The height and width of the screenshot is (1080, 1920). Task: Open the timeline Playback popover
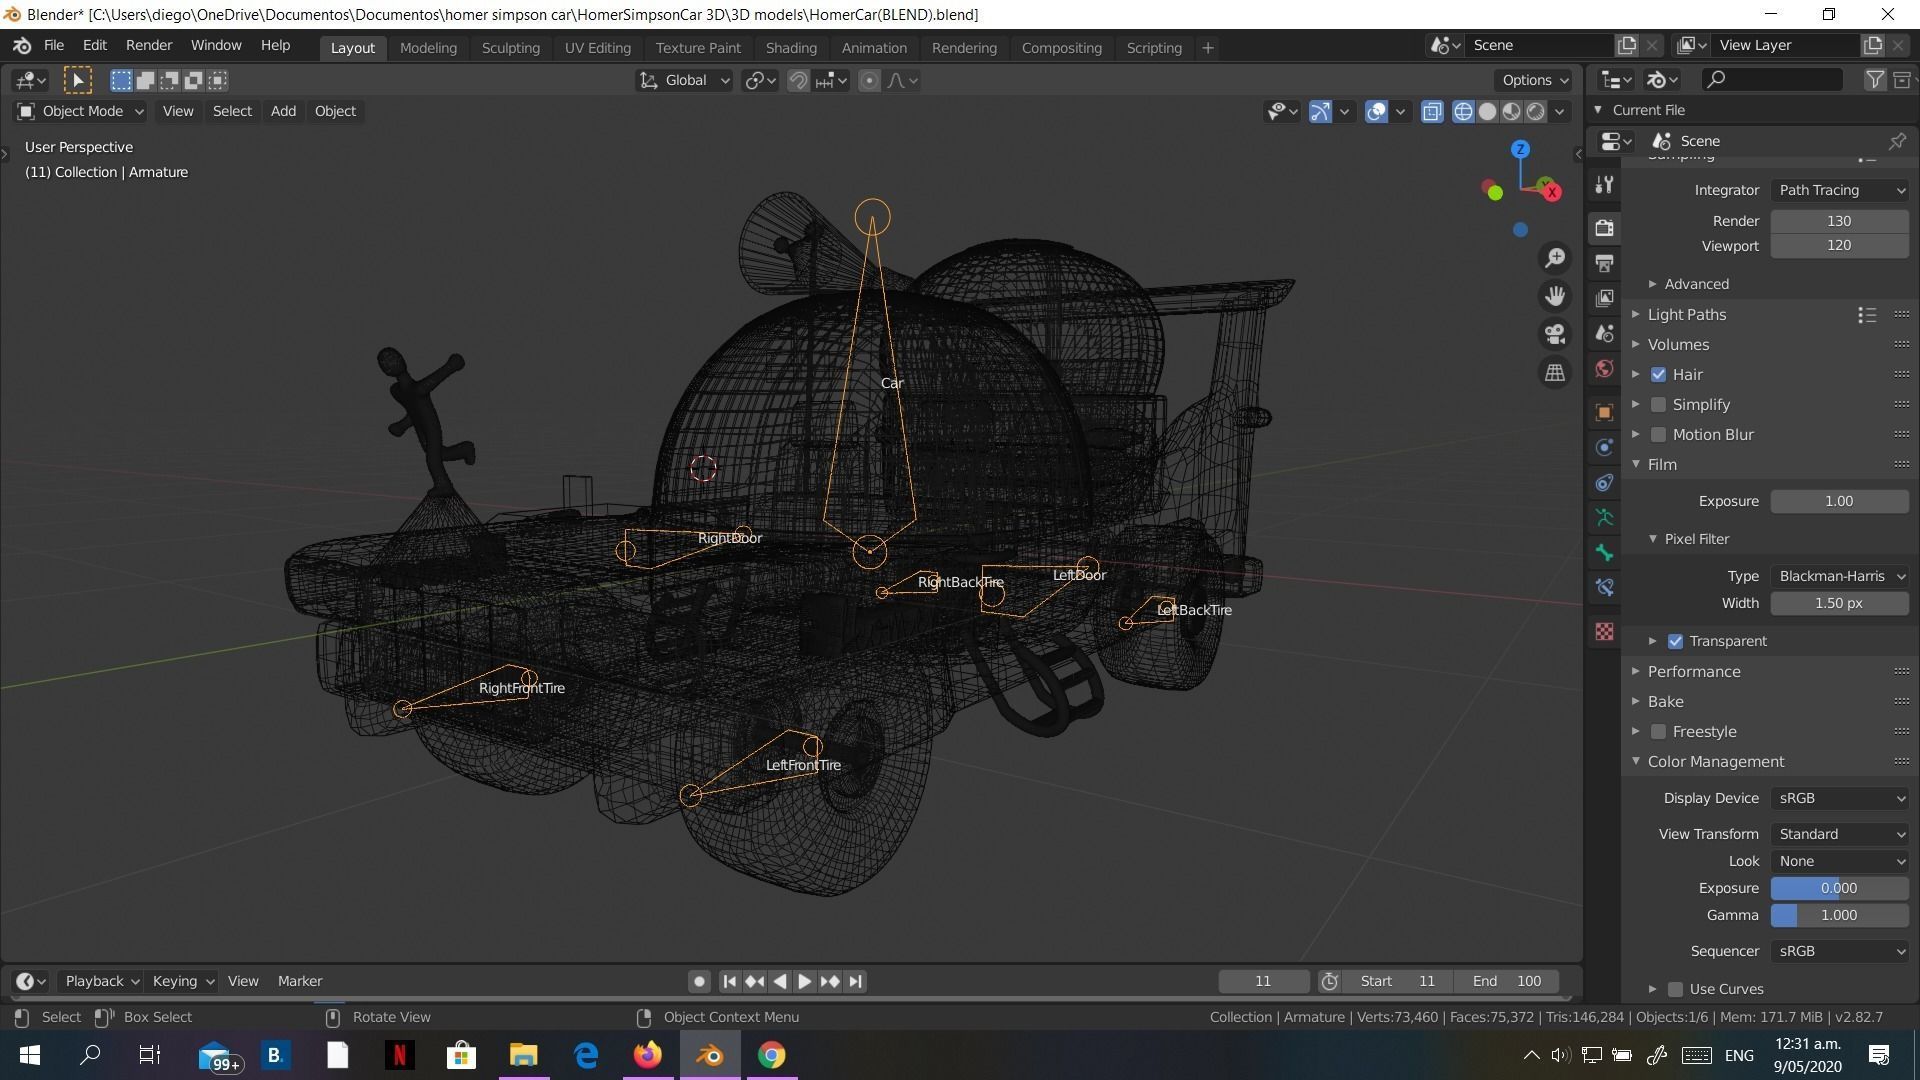click(x=101, y=981)
